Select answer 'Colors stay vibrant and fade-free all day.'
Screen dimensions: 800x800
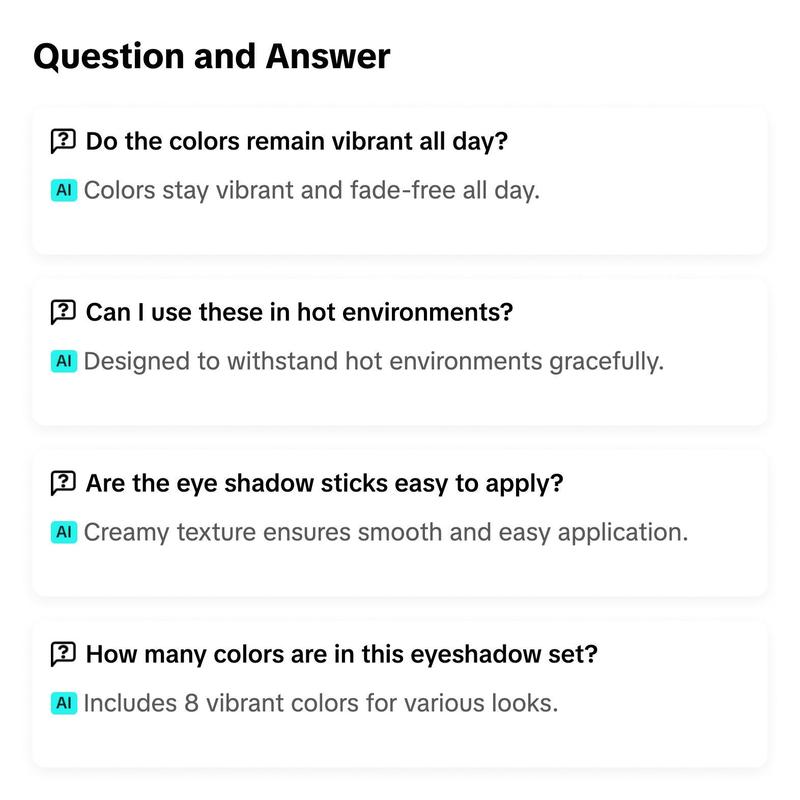pos(311,190)
